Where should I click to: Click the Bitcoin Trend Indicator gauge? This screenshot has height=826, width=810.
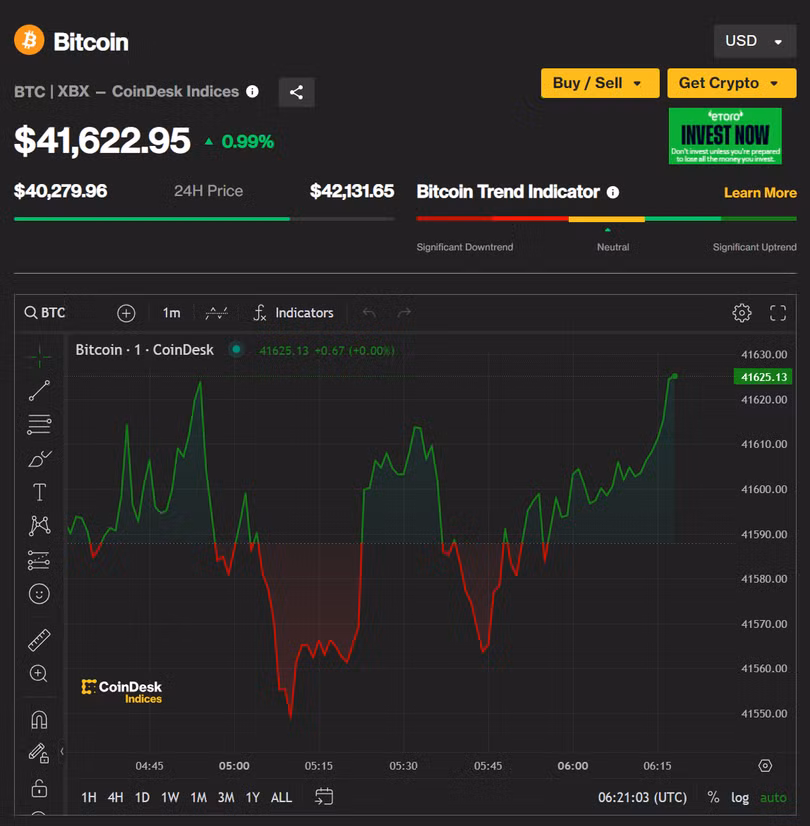(606, 219)
